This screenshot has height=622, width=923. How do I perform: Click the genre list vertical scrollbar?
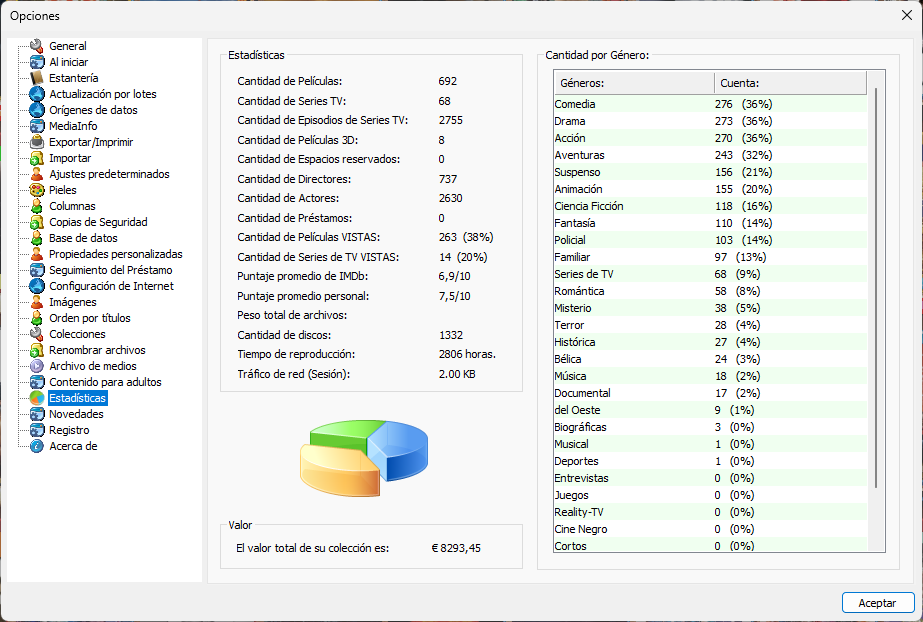pos(876,300)
